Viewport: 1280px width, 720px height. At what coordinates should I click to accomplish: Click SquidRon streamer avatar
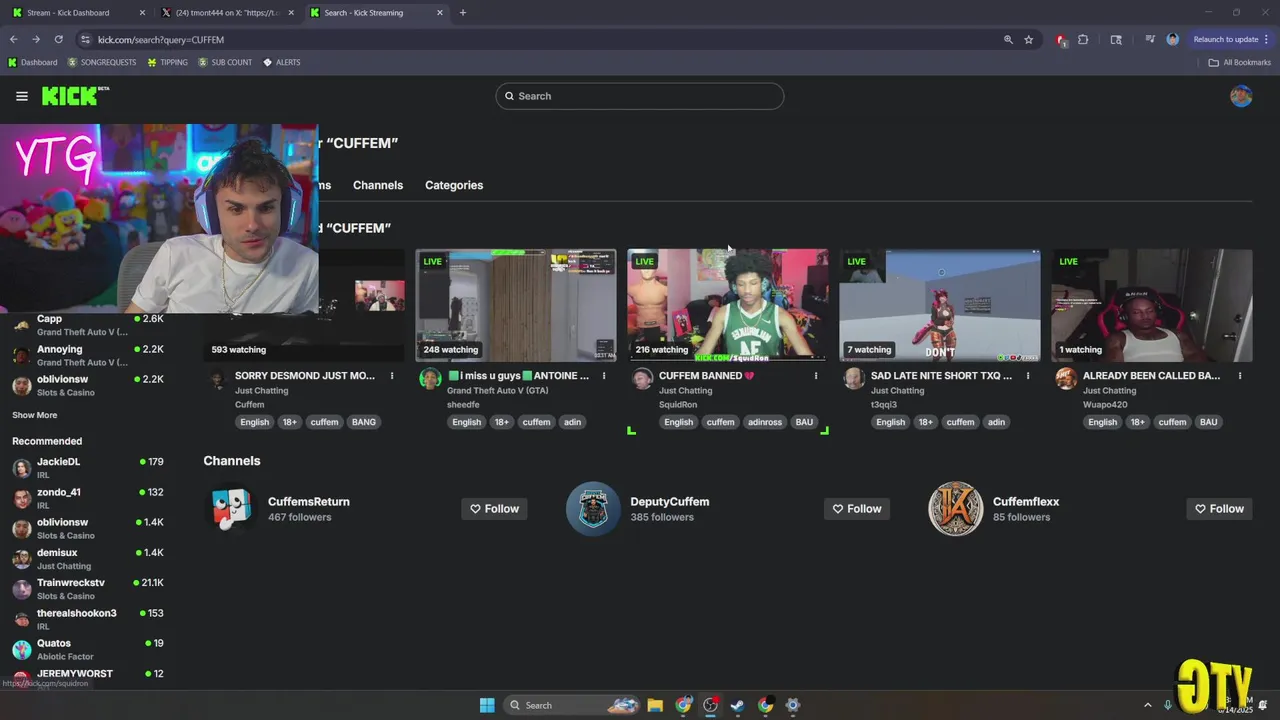pos(642,379)
